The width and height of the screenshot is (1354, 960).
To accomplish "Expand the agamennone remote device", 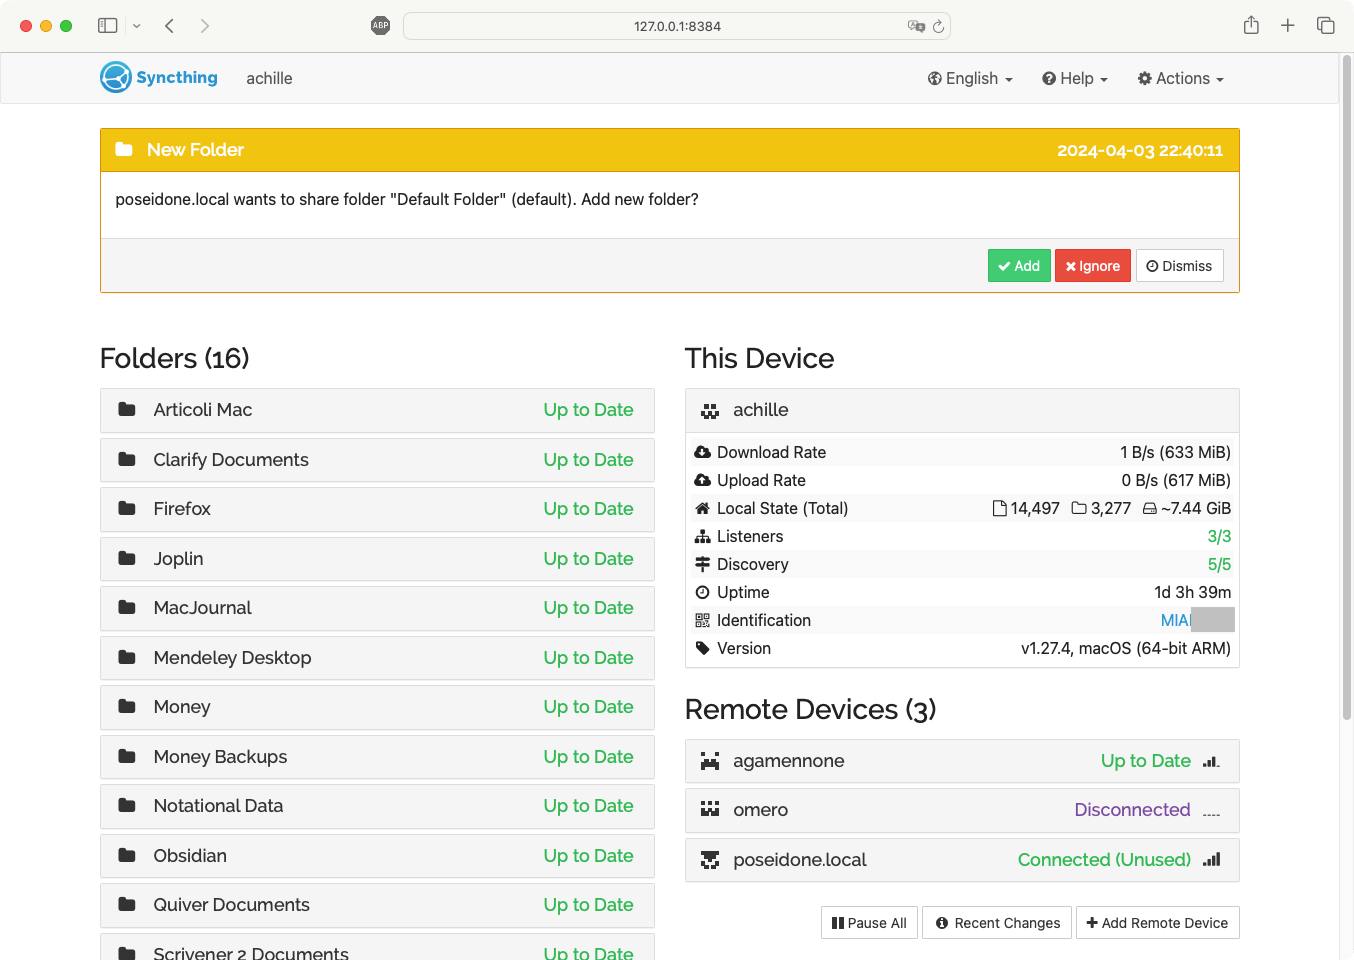I will (961, 761).
